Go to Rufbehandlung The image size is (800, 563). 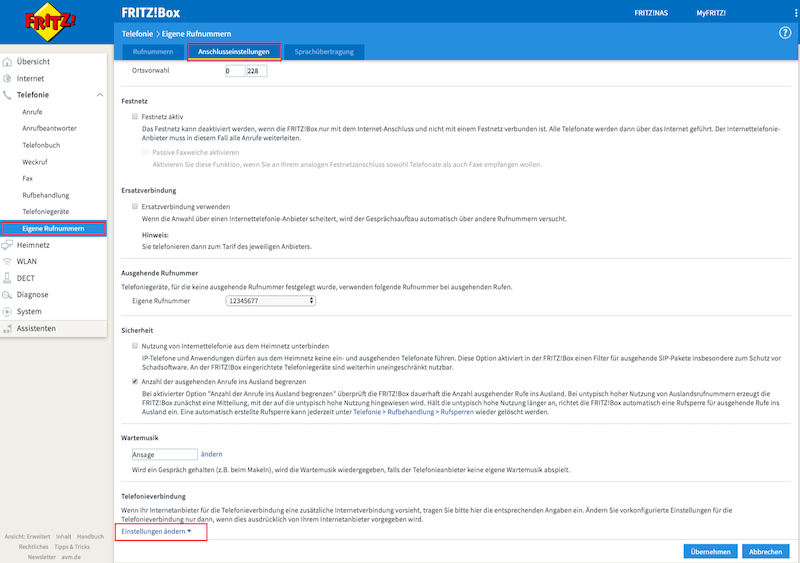[46, 195]
